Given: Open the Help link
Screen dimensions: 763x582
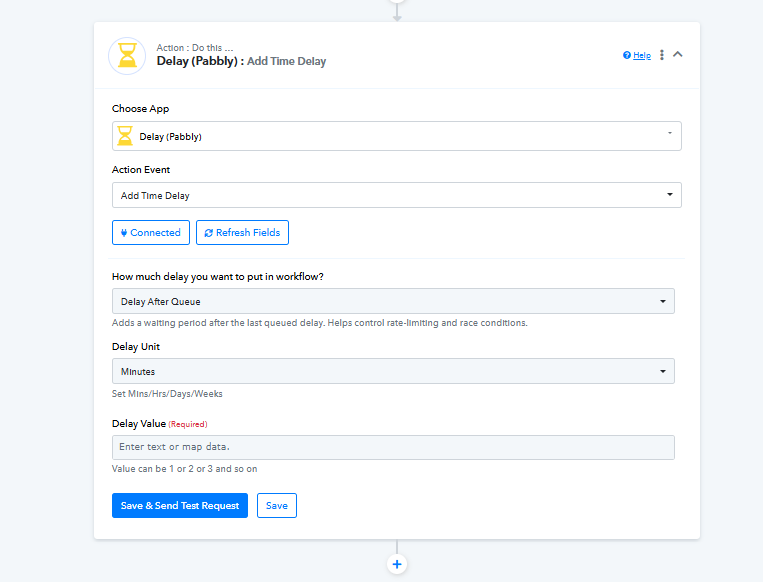Looking at the screenshot, I should tap(641, 56).
